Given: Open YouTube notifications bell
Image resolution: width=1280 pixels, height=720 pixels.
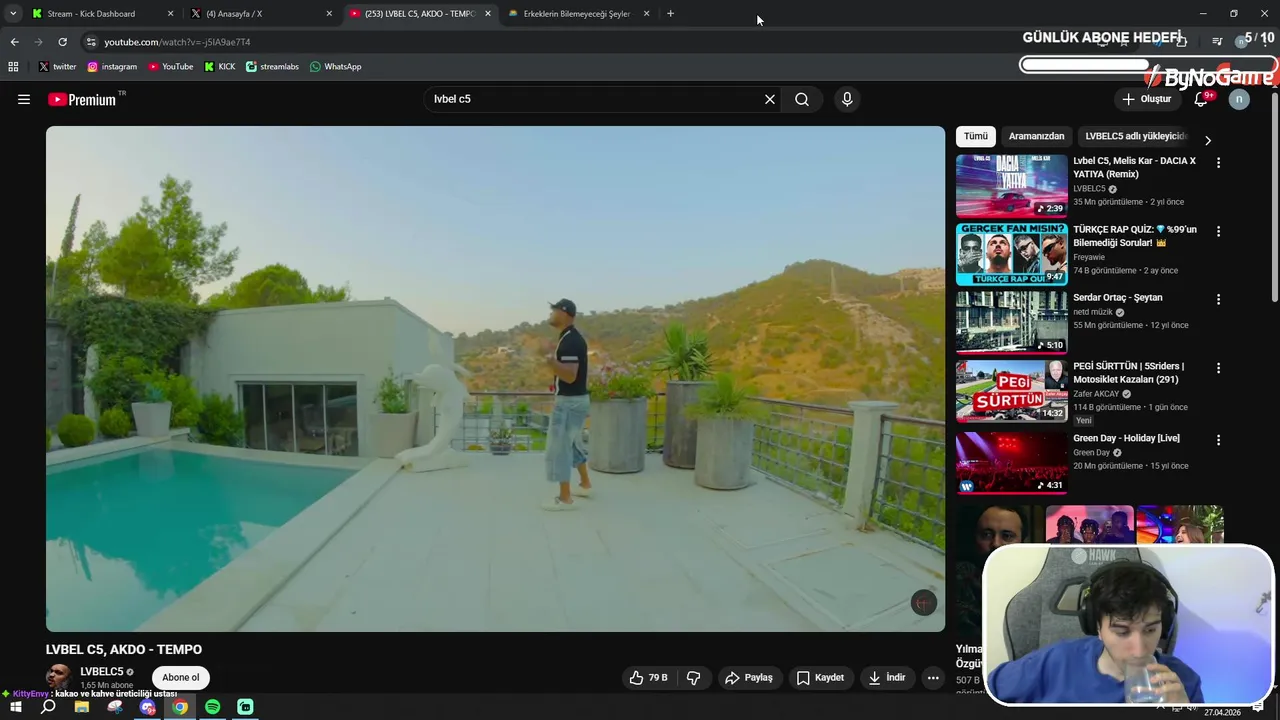Looking at the screenshot, I should point(1202,99).
